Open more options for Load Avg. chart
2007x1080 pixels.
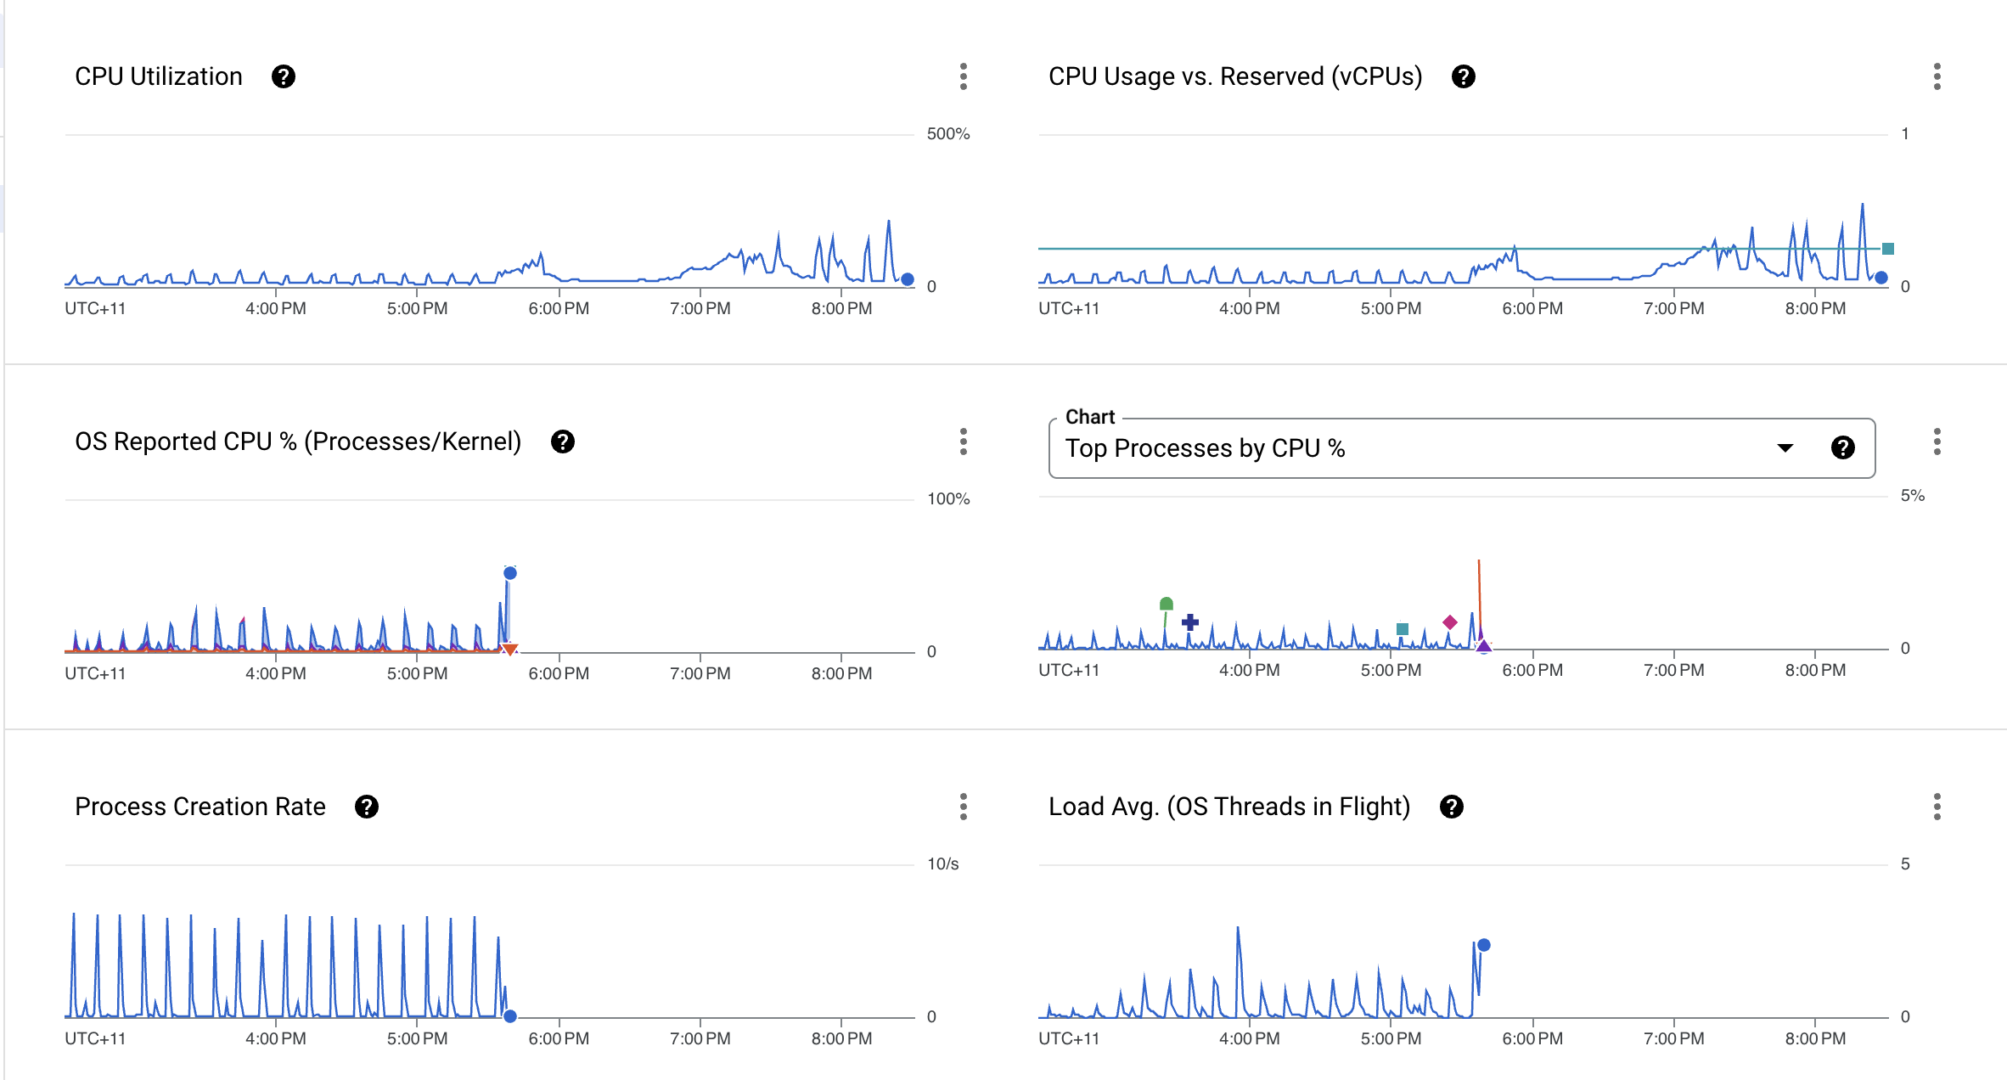click(1937, 807)
